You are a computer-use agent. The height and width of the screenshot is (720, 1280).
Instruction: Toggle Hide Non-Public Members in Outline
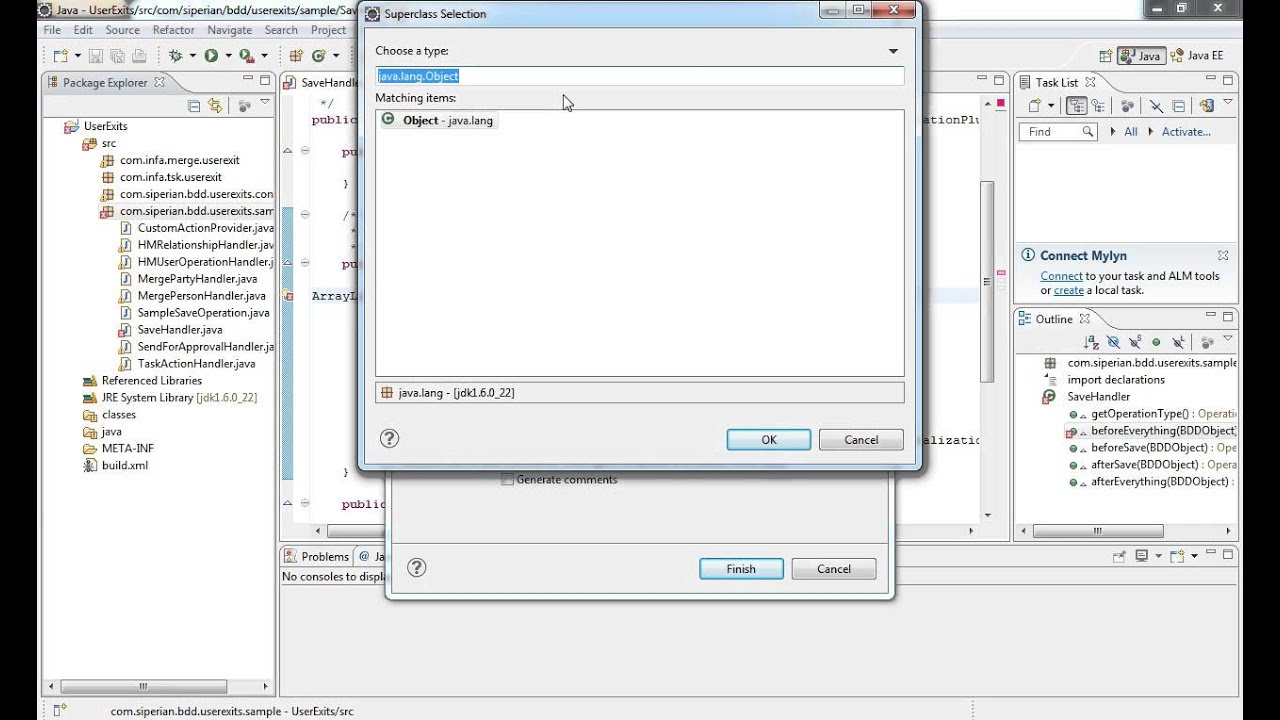[1156, 343]
